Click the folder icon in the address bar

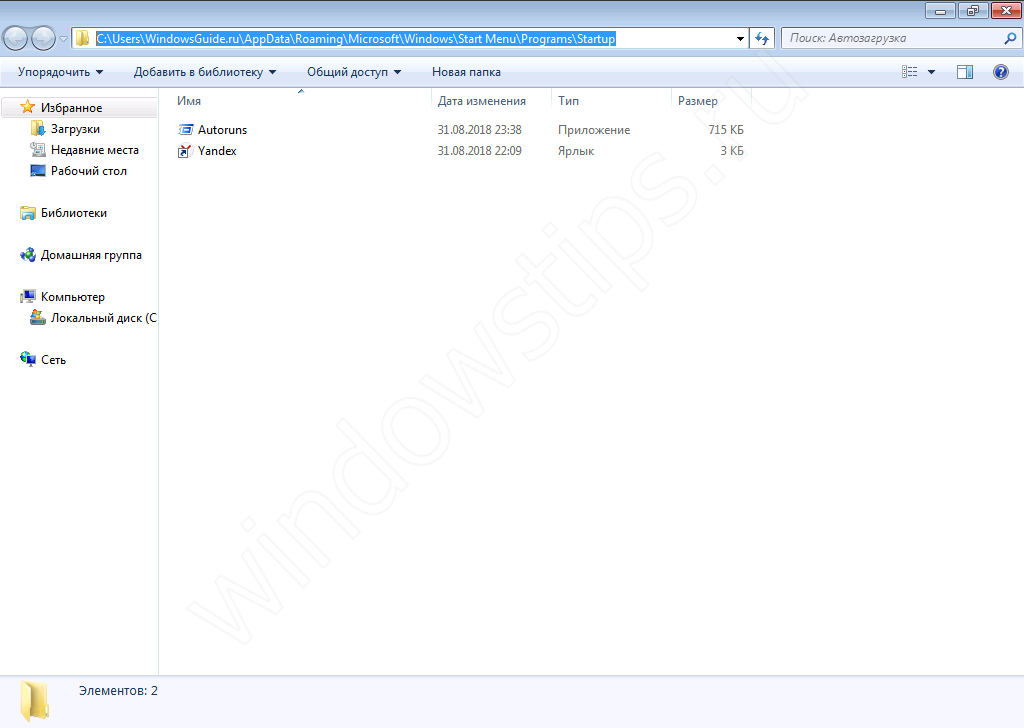82,39
